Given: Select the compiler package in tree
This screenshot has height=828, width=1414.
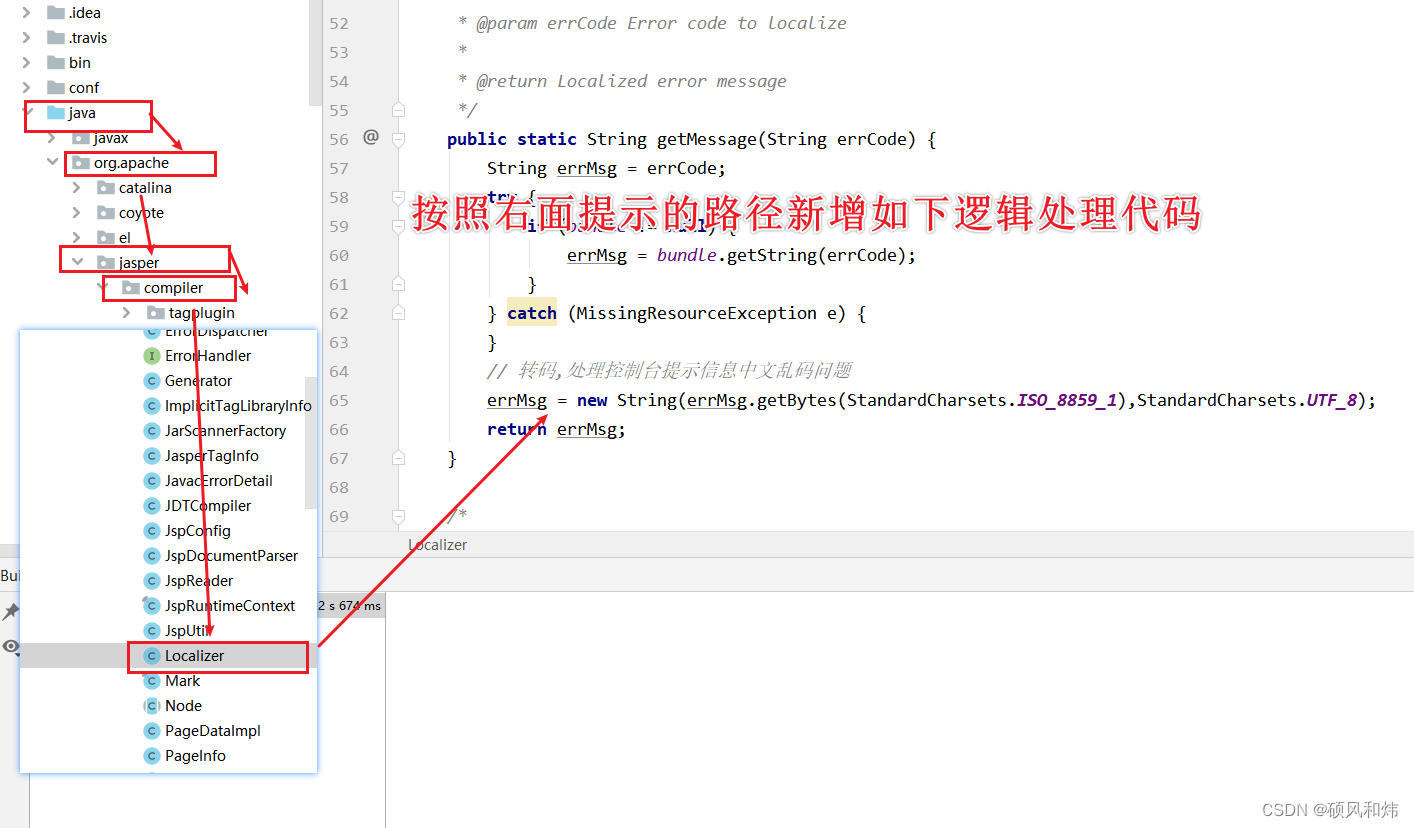Looking at the screenshot, I should click(x=173, y=288).
